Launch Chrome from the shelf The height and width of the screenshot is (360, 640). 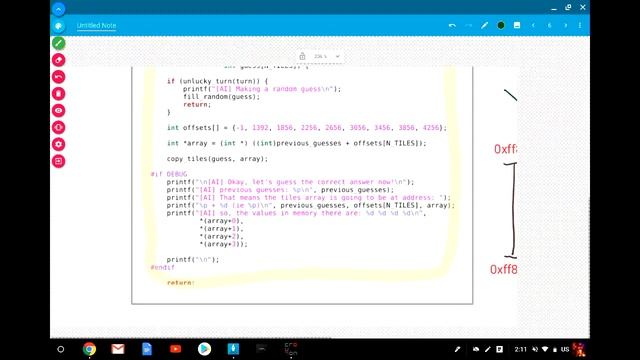(x=89, y=349)
